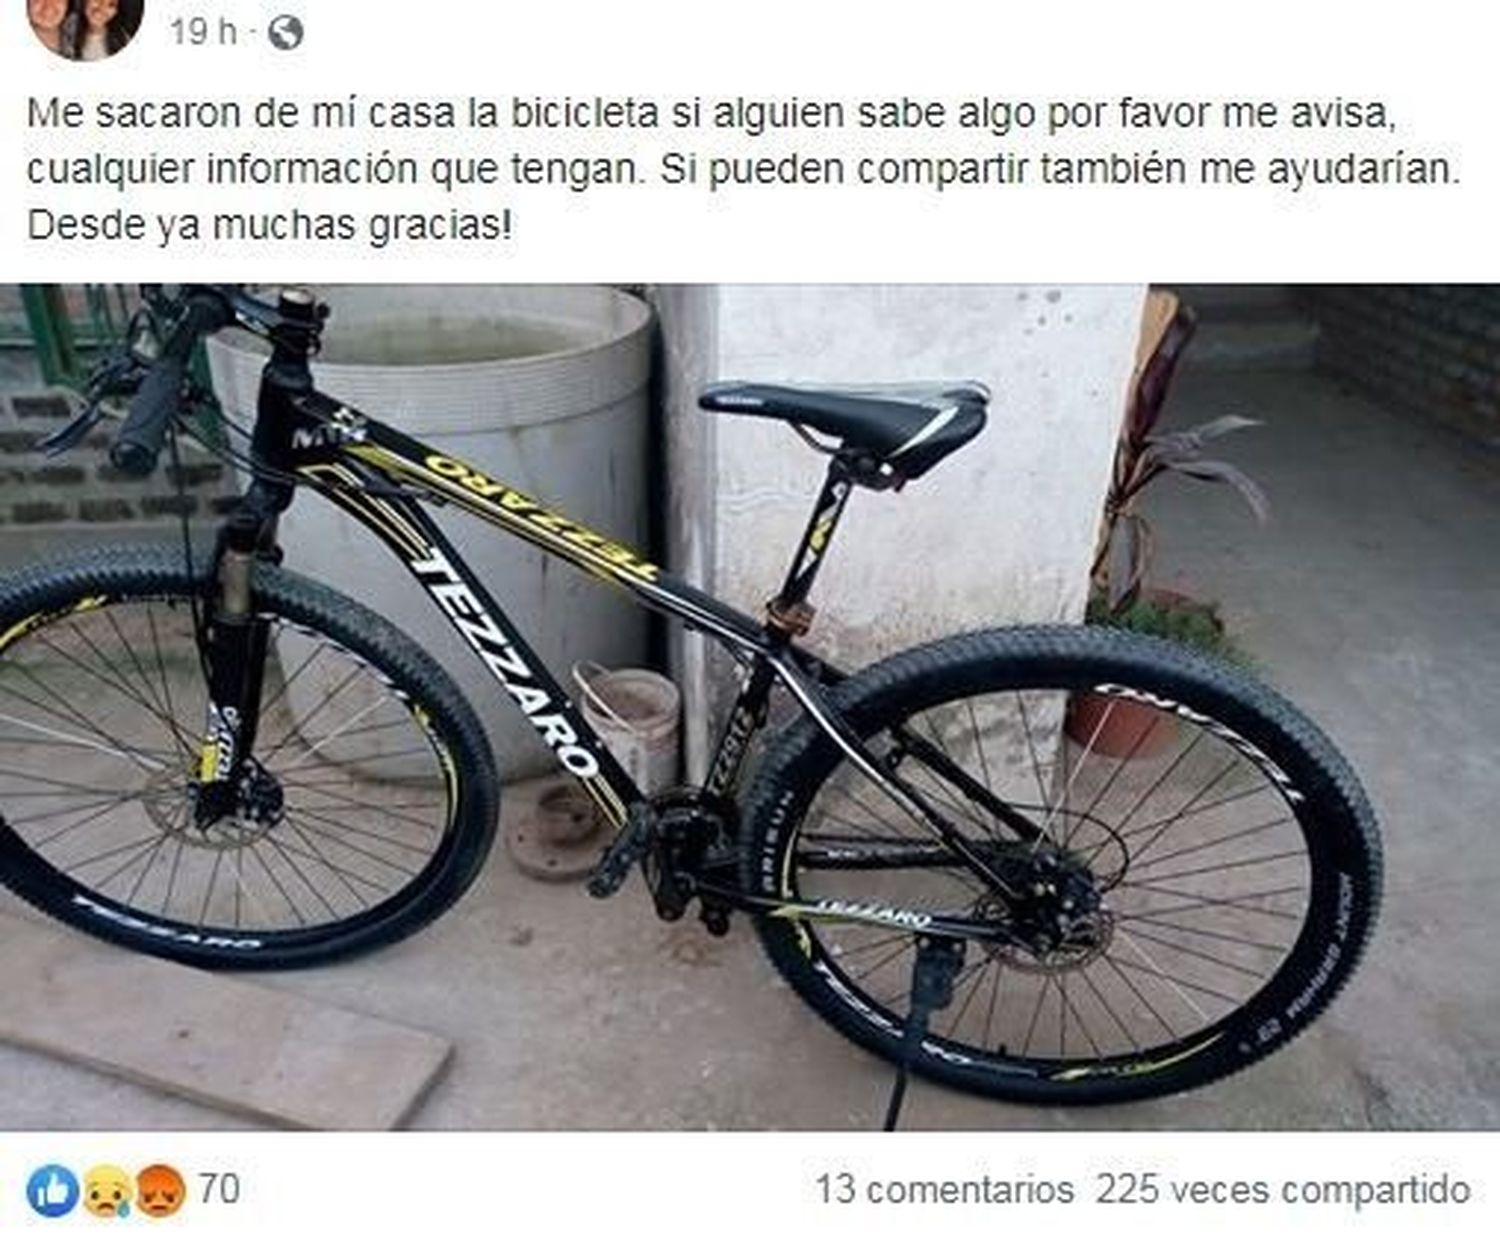Click the rear wheel in the photo

tap(1063, 865)
